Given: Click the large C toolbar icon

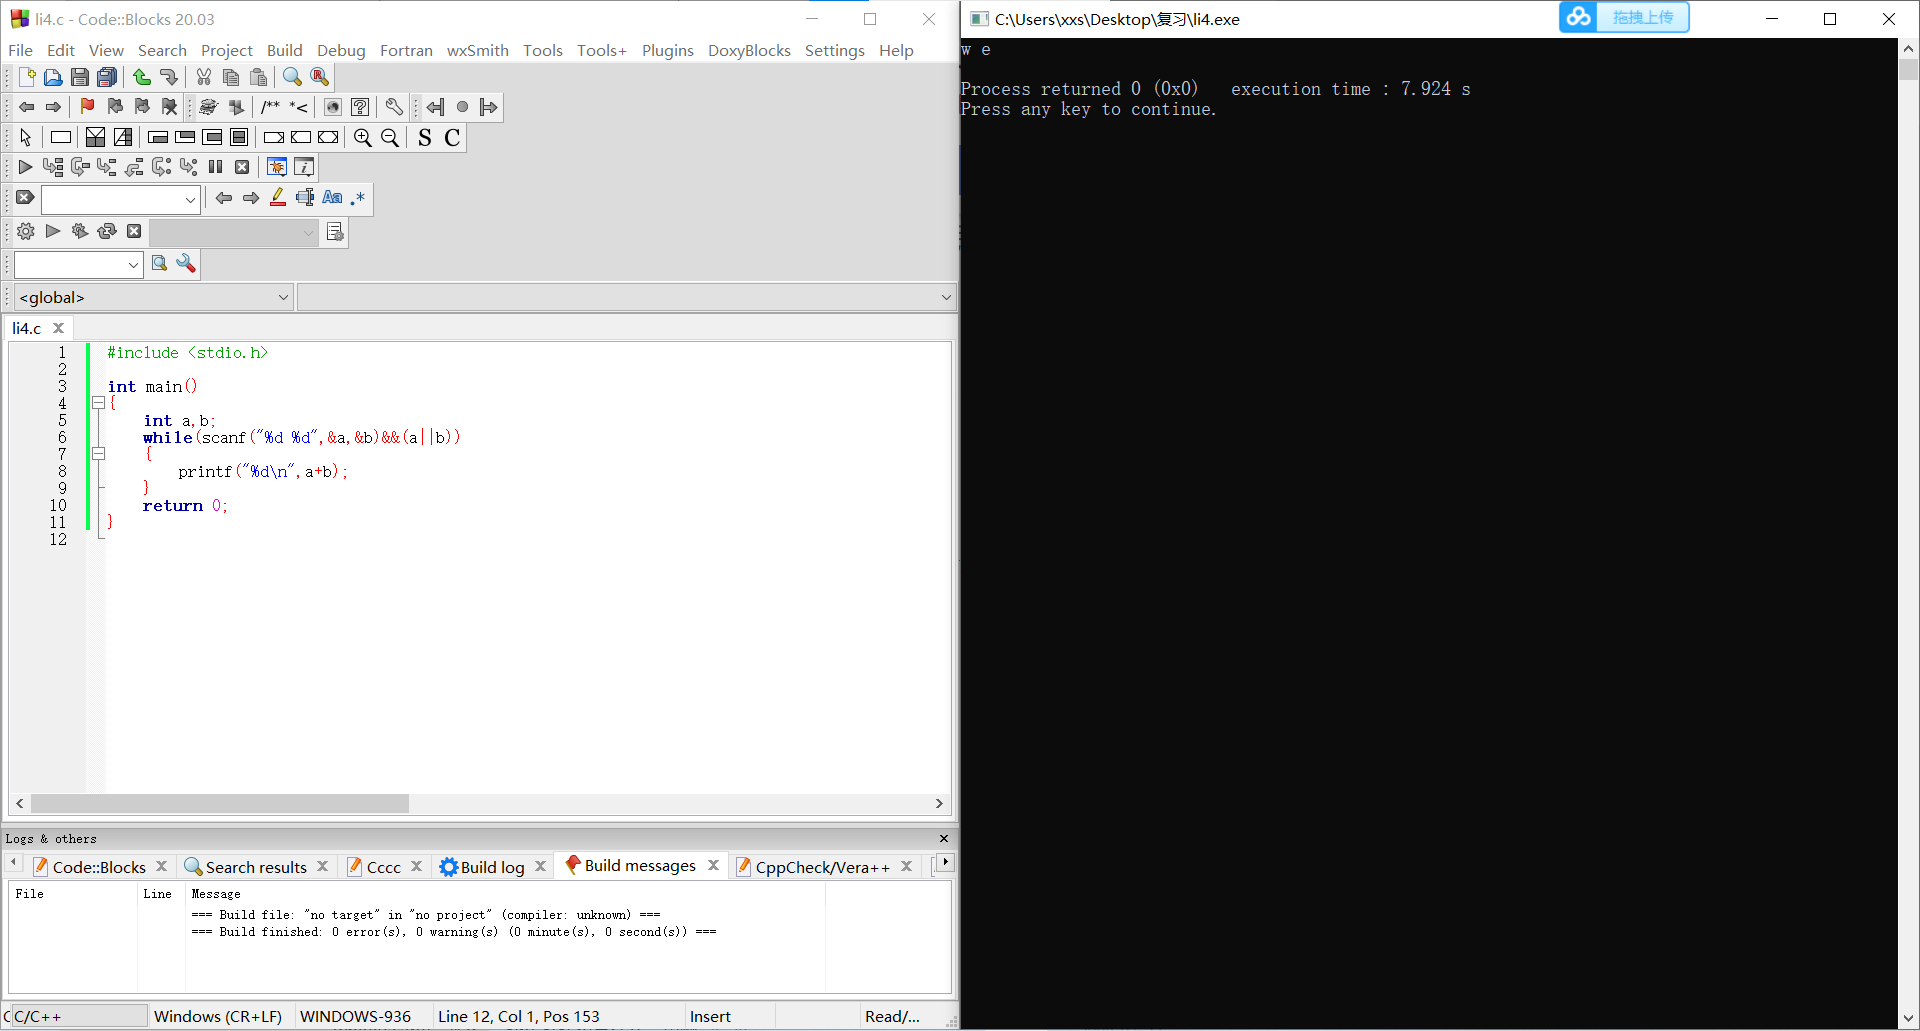Looking at the screenshot, I should [452, 137].
